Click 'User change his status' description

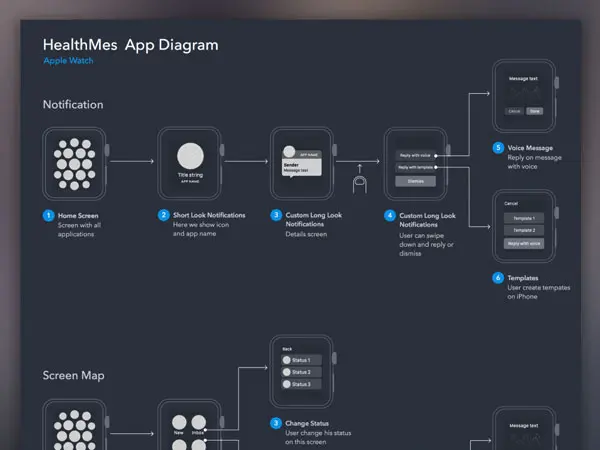click(x=318, y=437)
